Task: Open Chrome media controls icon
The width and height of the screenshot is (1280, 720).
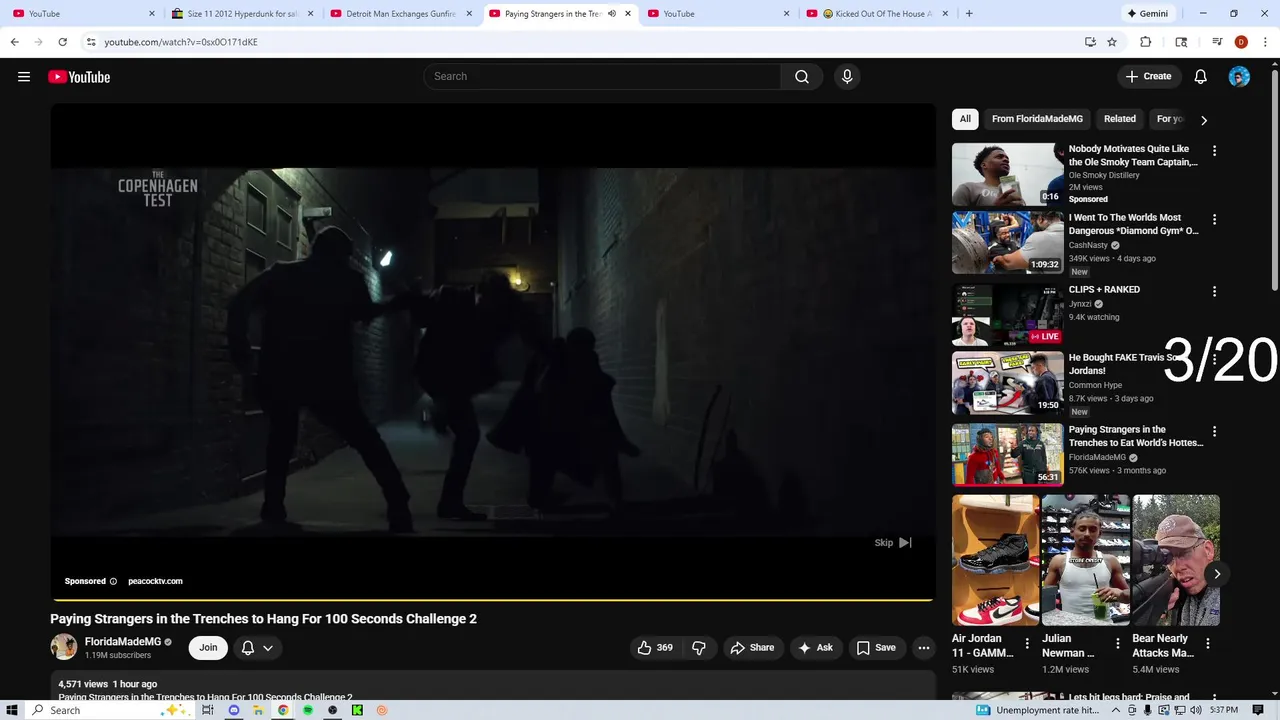Action: point(1217,42)
